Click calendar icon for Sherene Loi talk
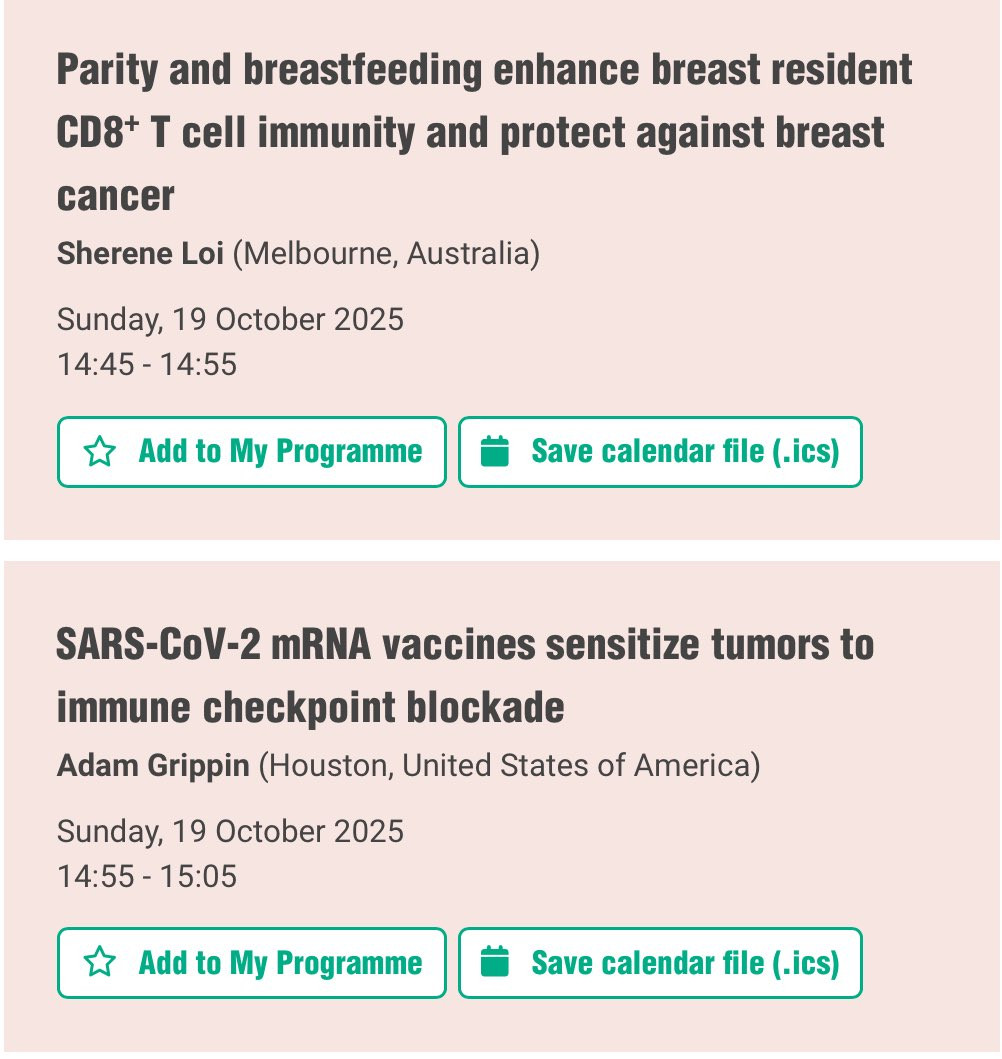 point(495,452)
